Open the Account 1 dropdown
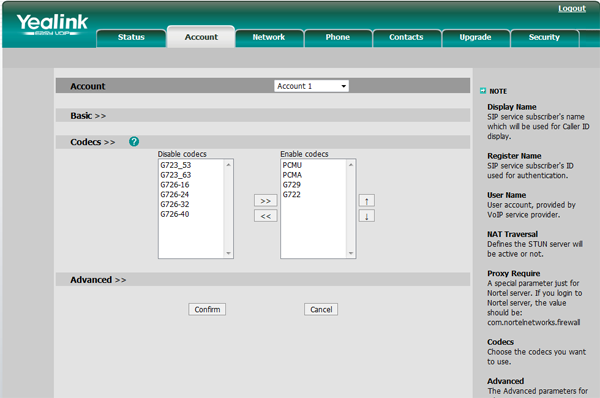The height and width of the screenshot is (398, 600). point(311,86)
